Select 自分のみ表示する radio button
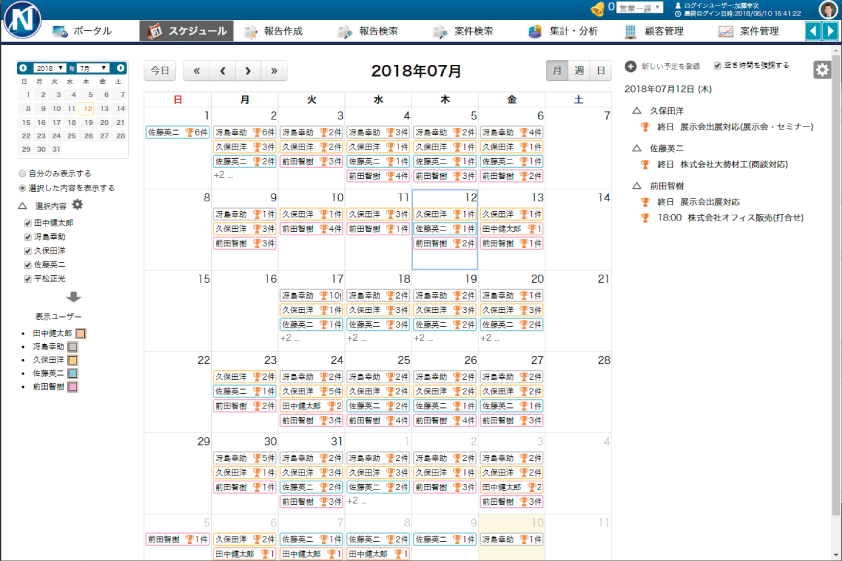This screenshot has height=561, width=842. [x=23, y=173]
